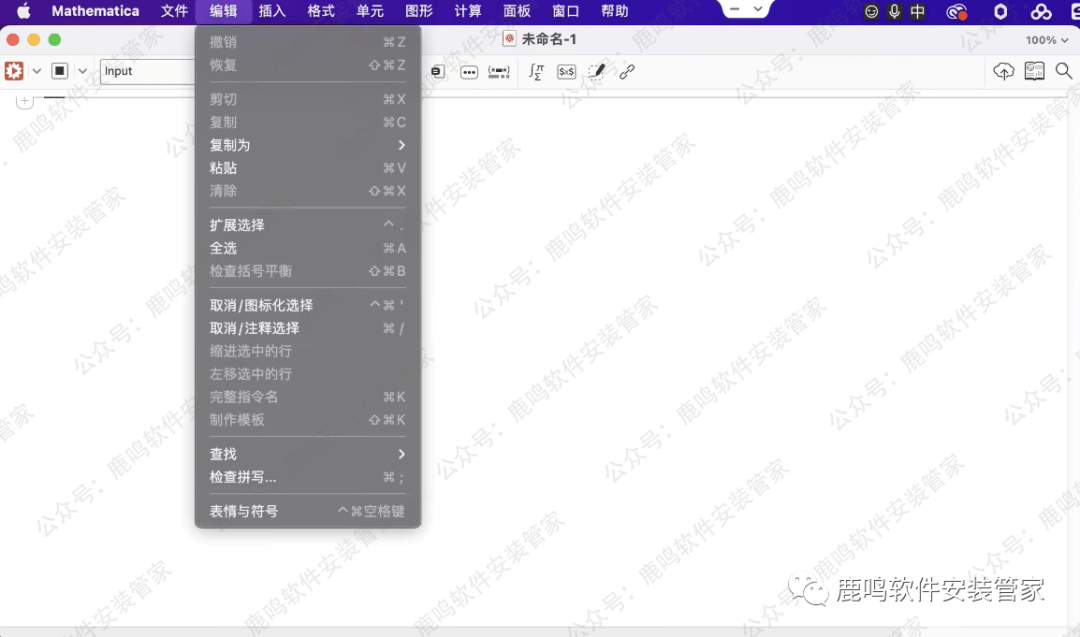Activate the drawing pen tool icon
Image resolution: width=1080 pixels, height=637 pixels.
pos(597,71)
